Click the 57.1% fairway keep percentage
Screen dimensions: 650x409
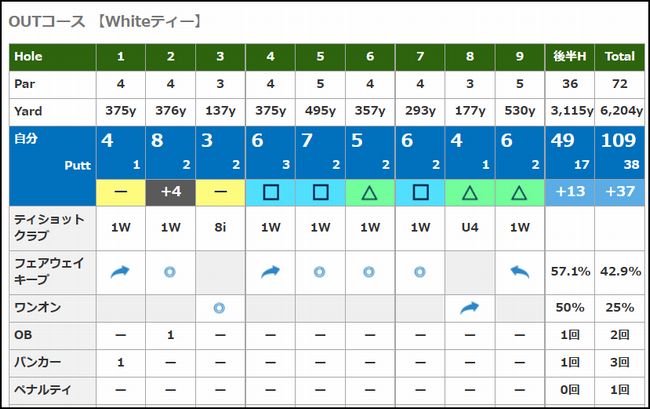pos(570,271)
